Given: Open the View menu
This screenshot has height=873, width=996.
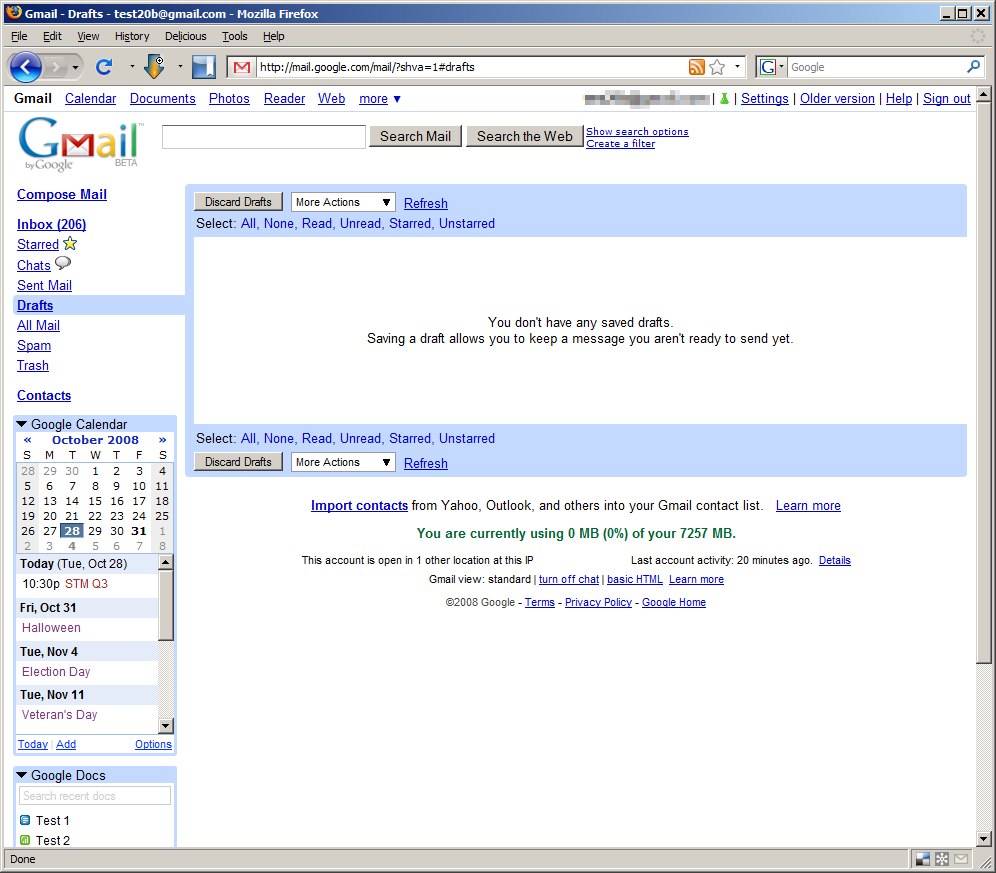Looking at the screenshot, I should [x=88, y=36].
